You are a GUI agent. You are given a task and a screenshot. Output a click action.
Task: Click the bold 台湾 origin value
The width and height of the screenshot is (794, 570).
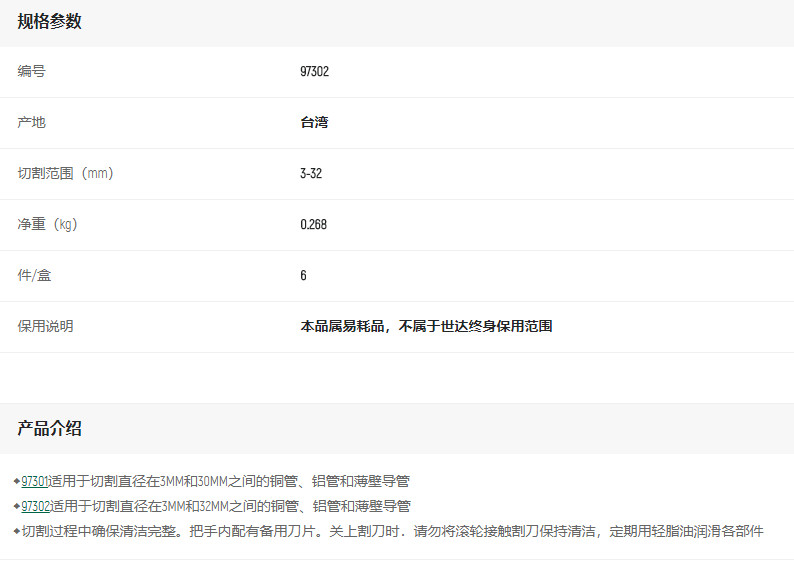314,123
